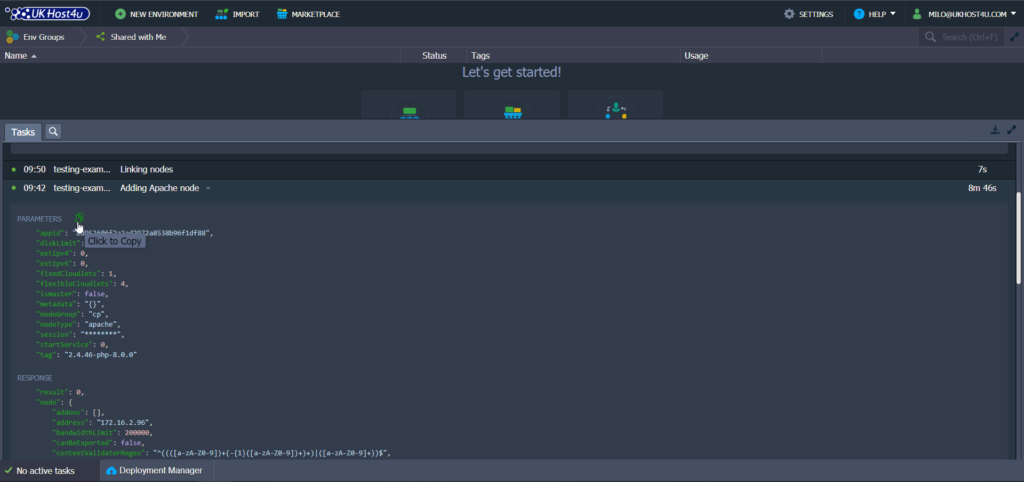Click the Import nodes icon
Screen dimensions: 1024x482
[222, 14]
